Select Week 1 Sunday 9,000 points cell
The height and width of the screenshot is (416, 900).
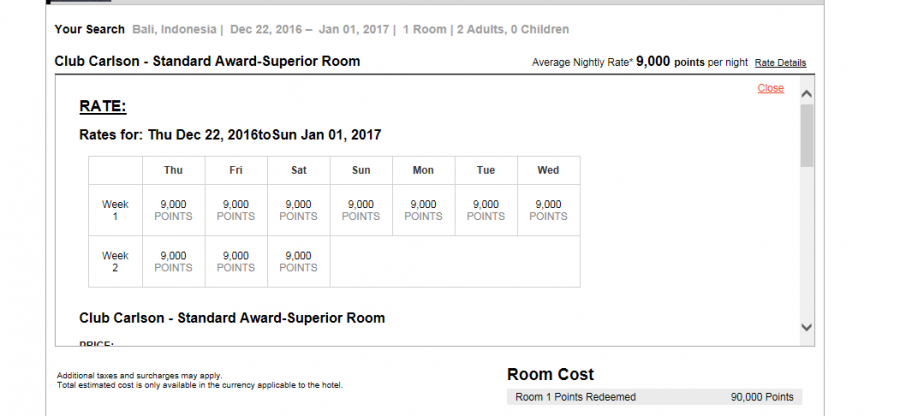pos(361,210)
